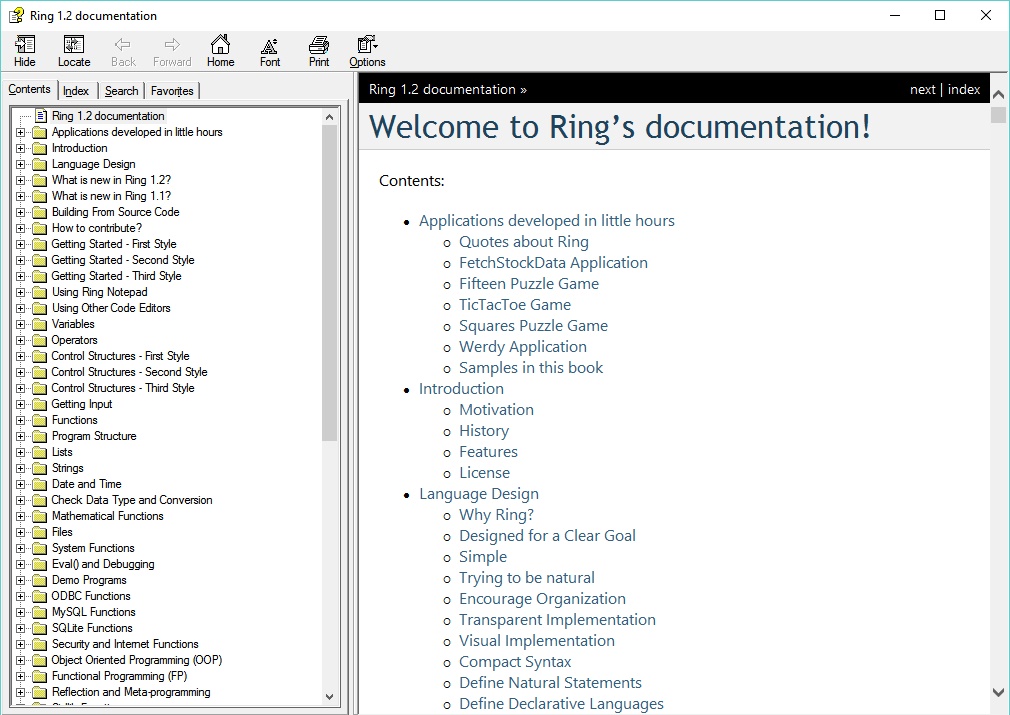Click the folder icon beside Introduction
1010x715 pixels.
pyautogui.click(x=40, y=148)
